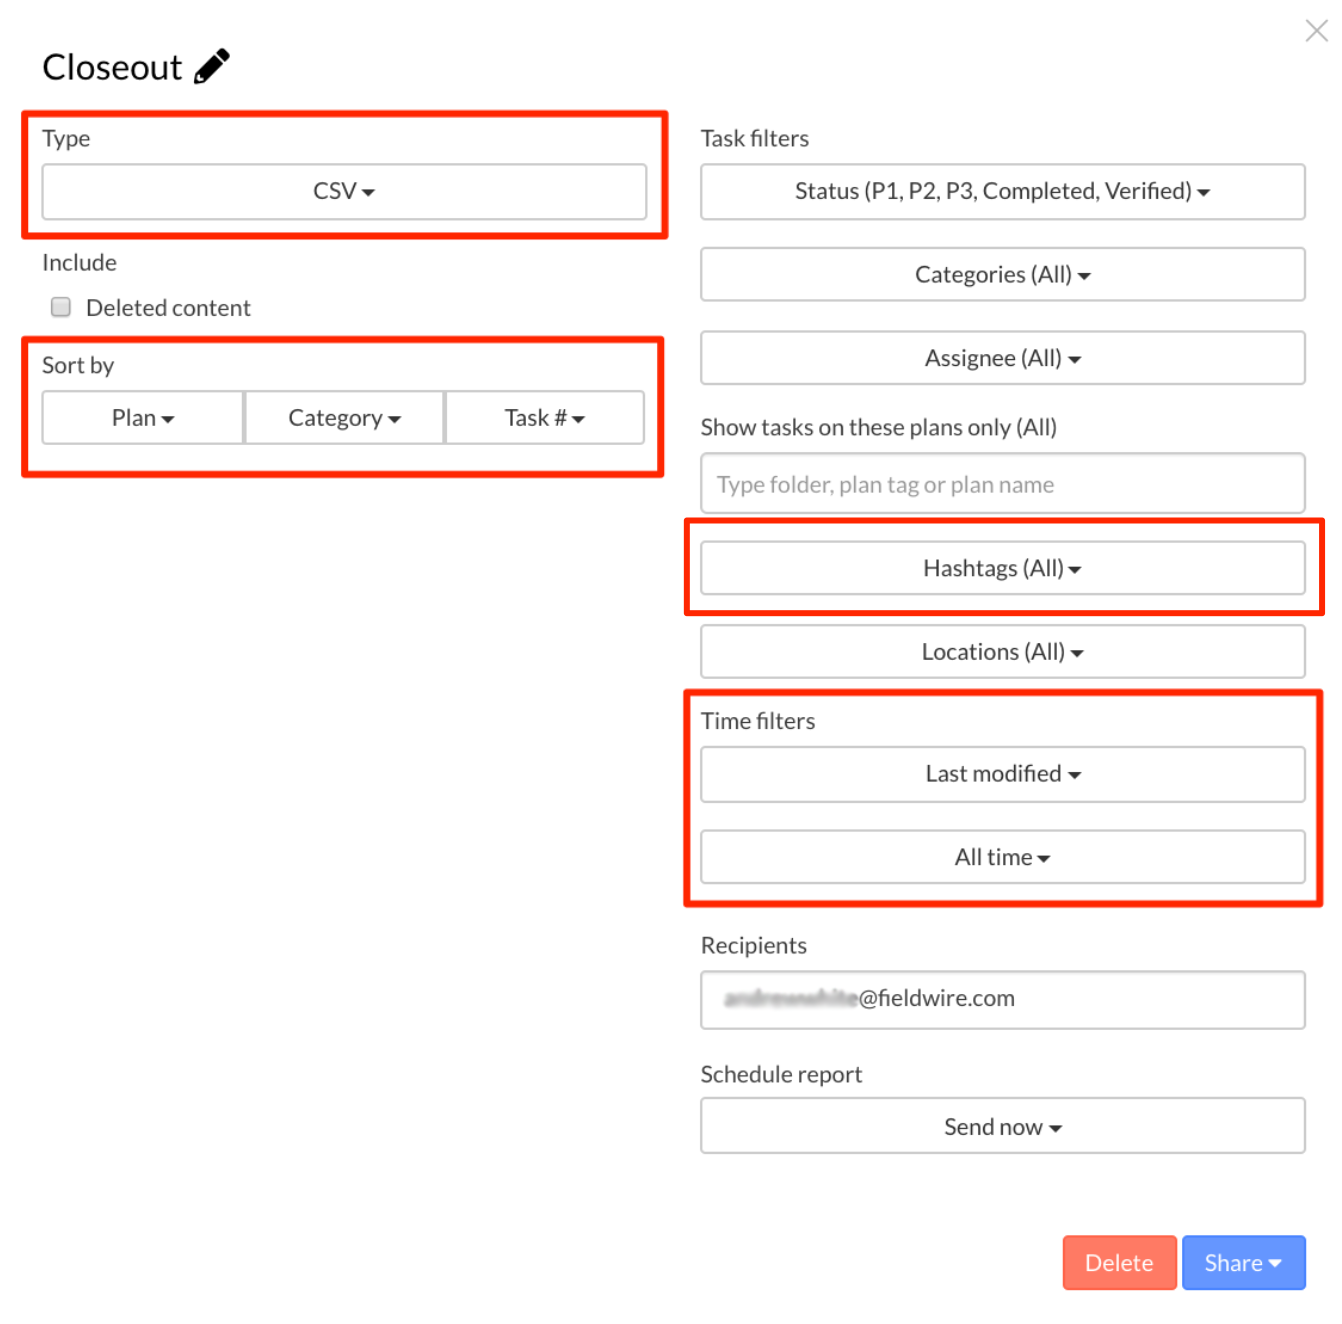Viewport: 1342px width, 1324px height.
Task: Open the All time range dropdown
Action: (1002, 857)
